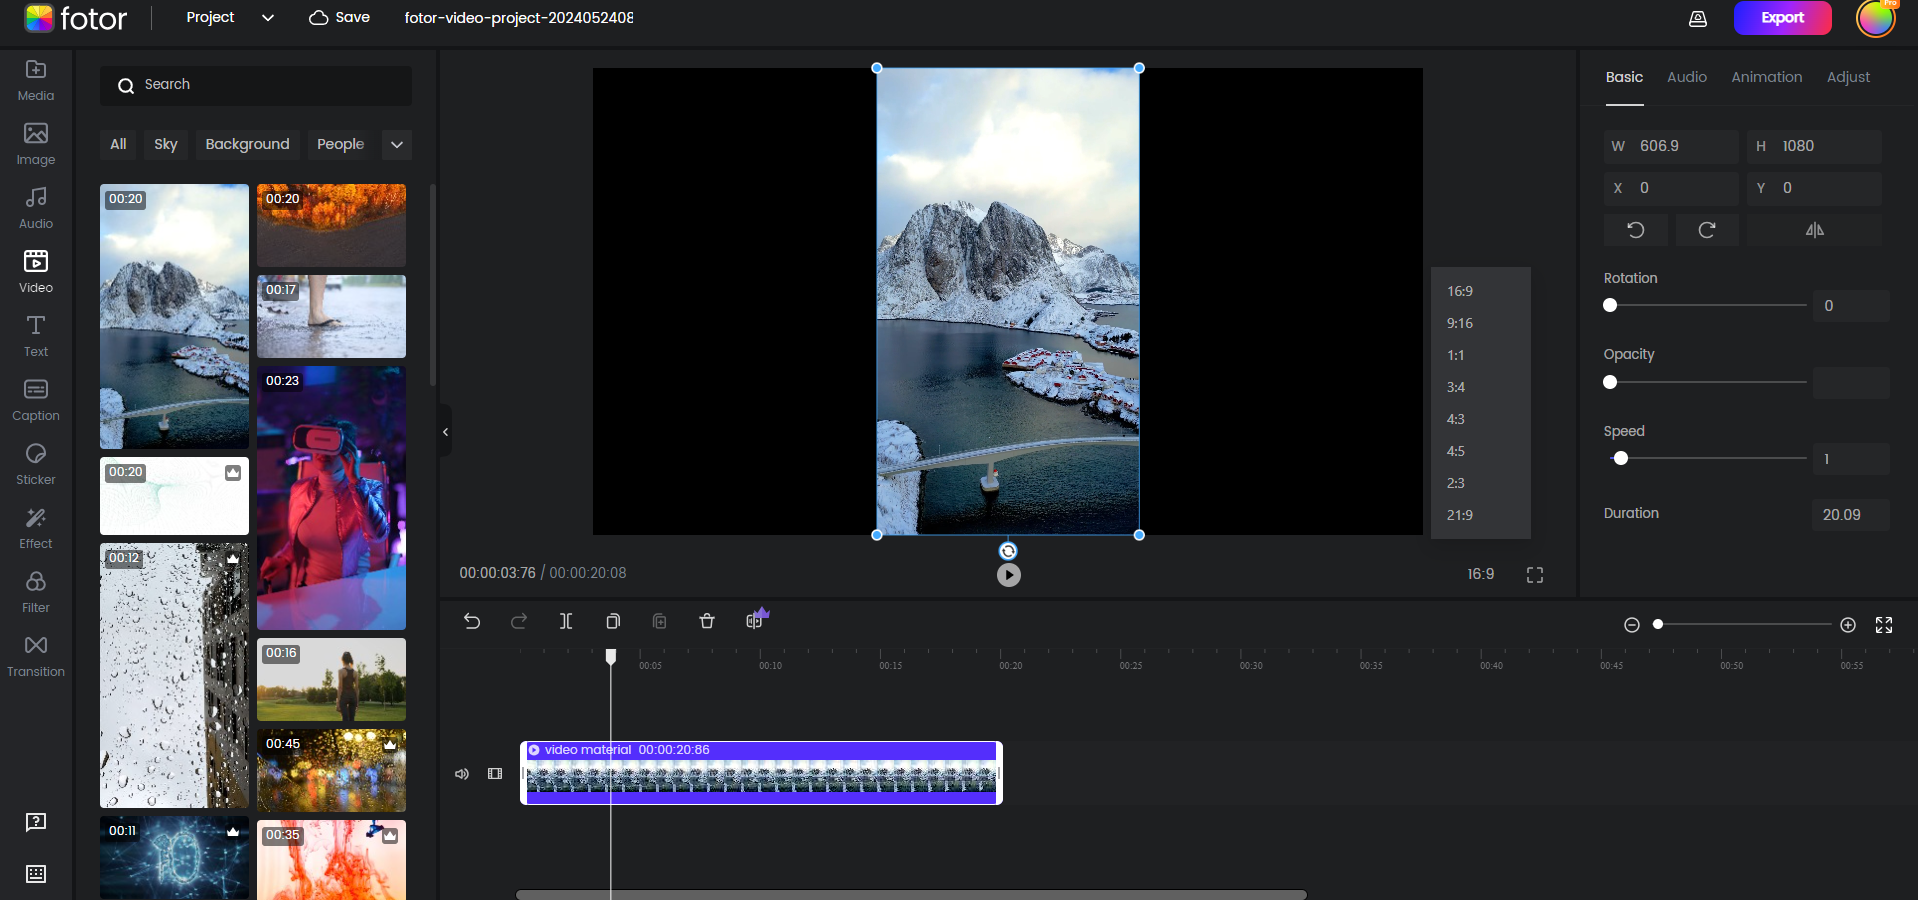Choose the 1:1 aspect ratio
Image resolution: width=1918 pixels, height=900 pixels.
1481,355
